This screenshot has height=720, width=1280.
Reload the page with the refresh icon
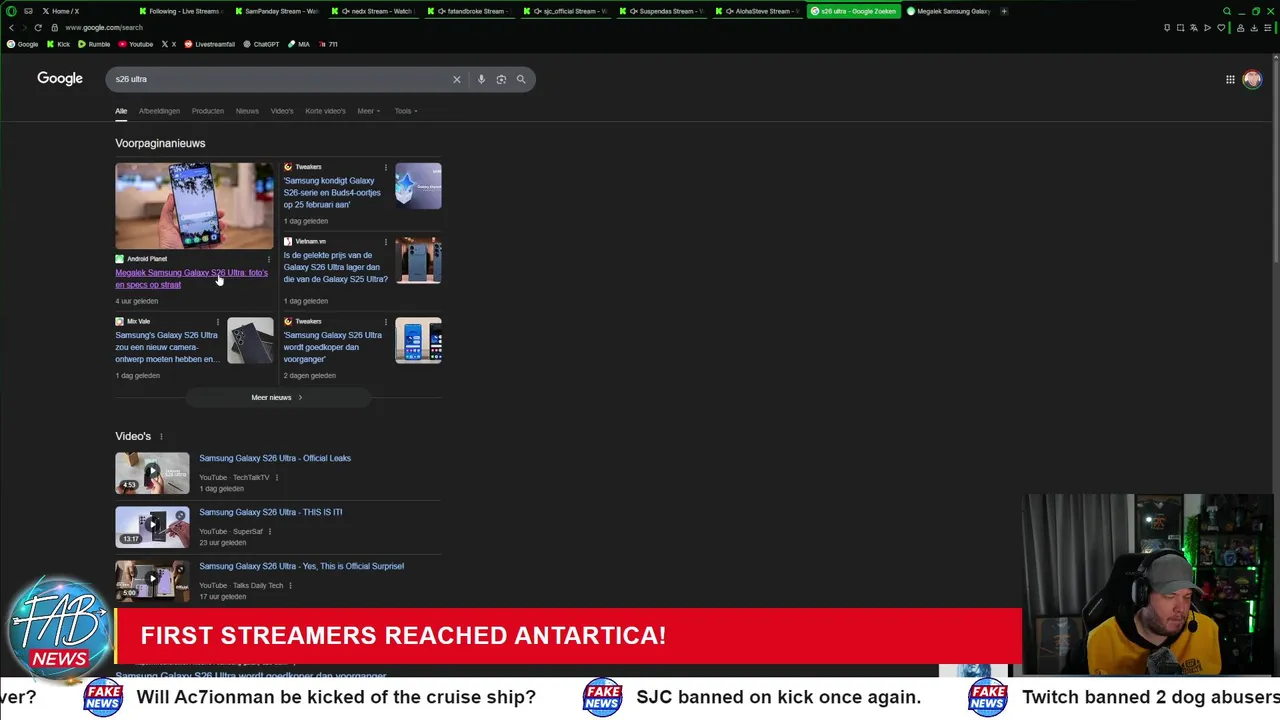pyautogui.click(x=38, y=28)
